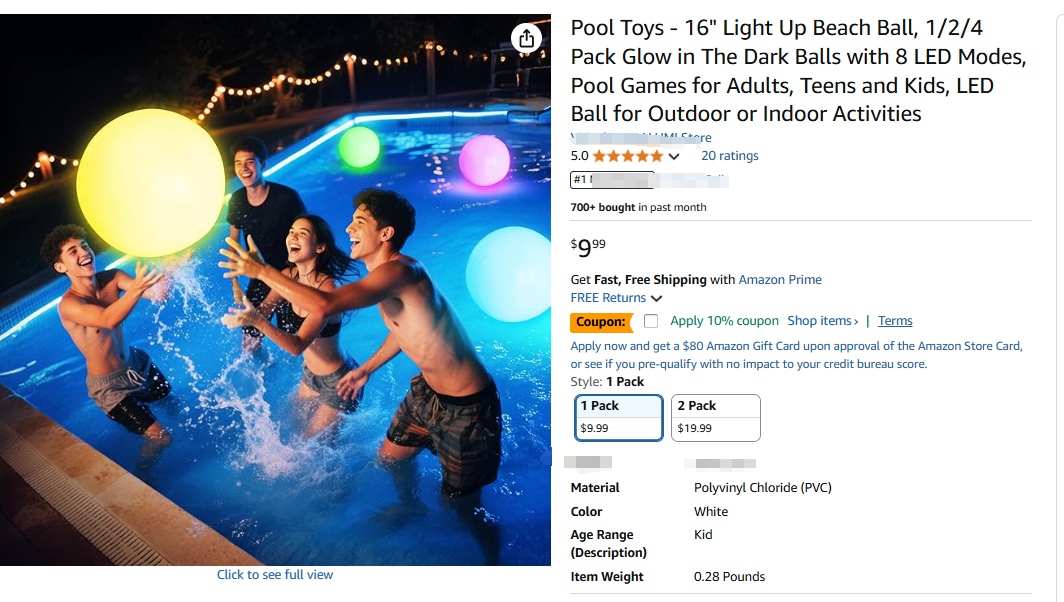Click the Shop items link

(822, 321)
